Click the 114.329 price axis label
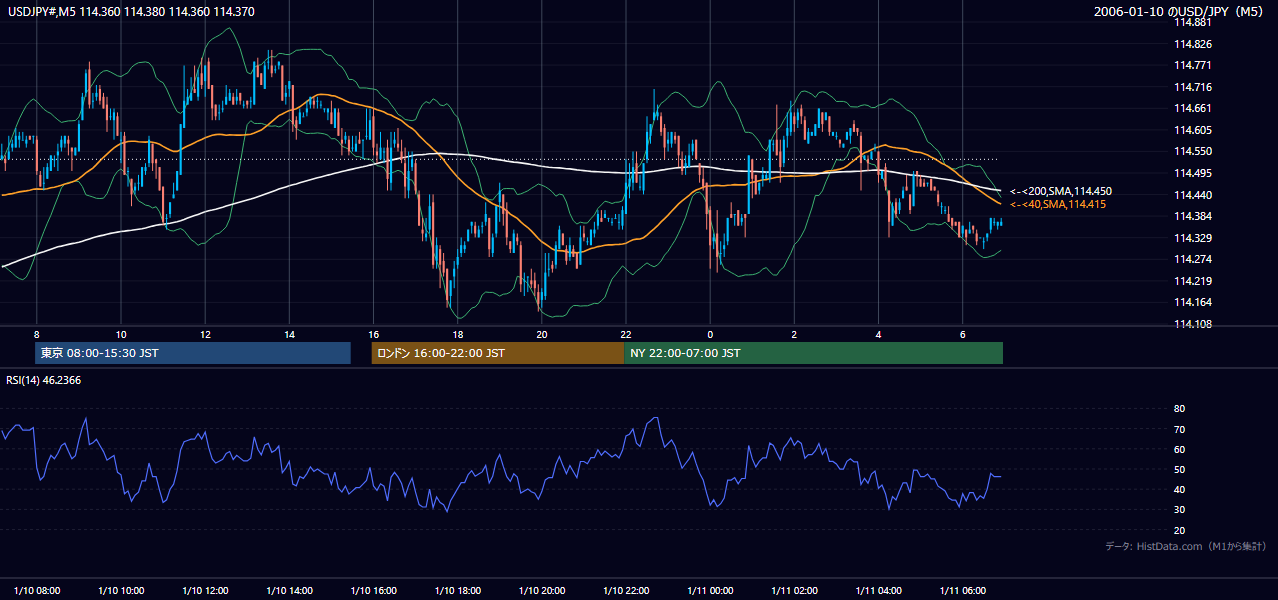This screenshot has height=600, width=1278. 1192,238
